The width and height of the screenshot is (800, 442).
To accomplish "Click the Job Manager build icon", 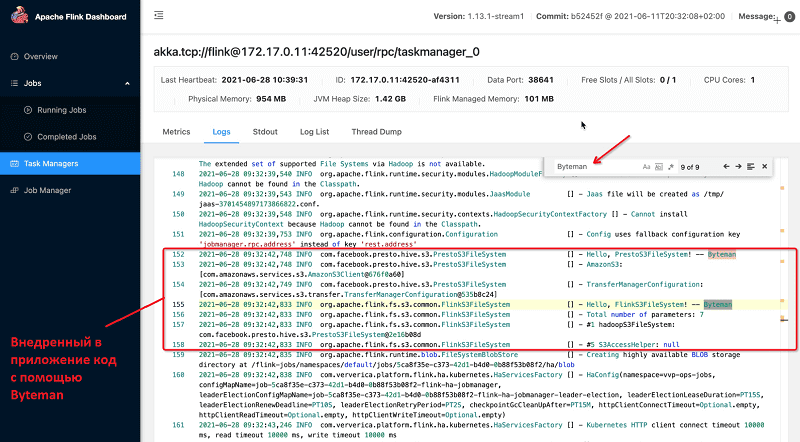I will click(x=14, y=190).
